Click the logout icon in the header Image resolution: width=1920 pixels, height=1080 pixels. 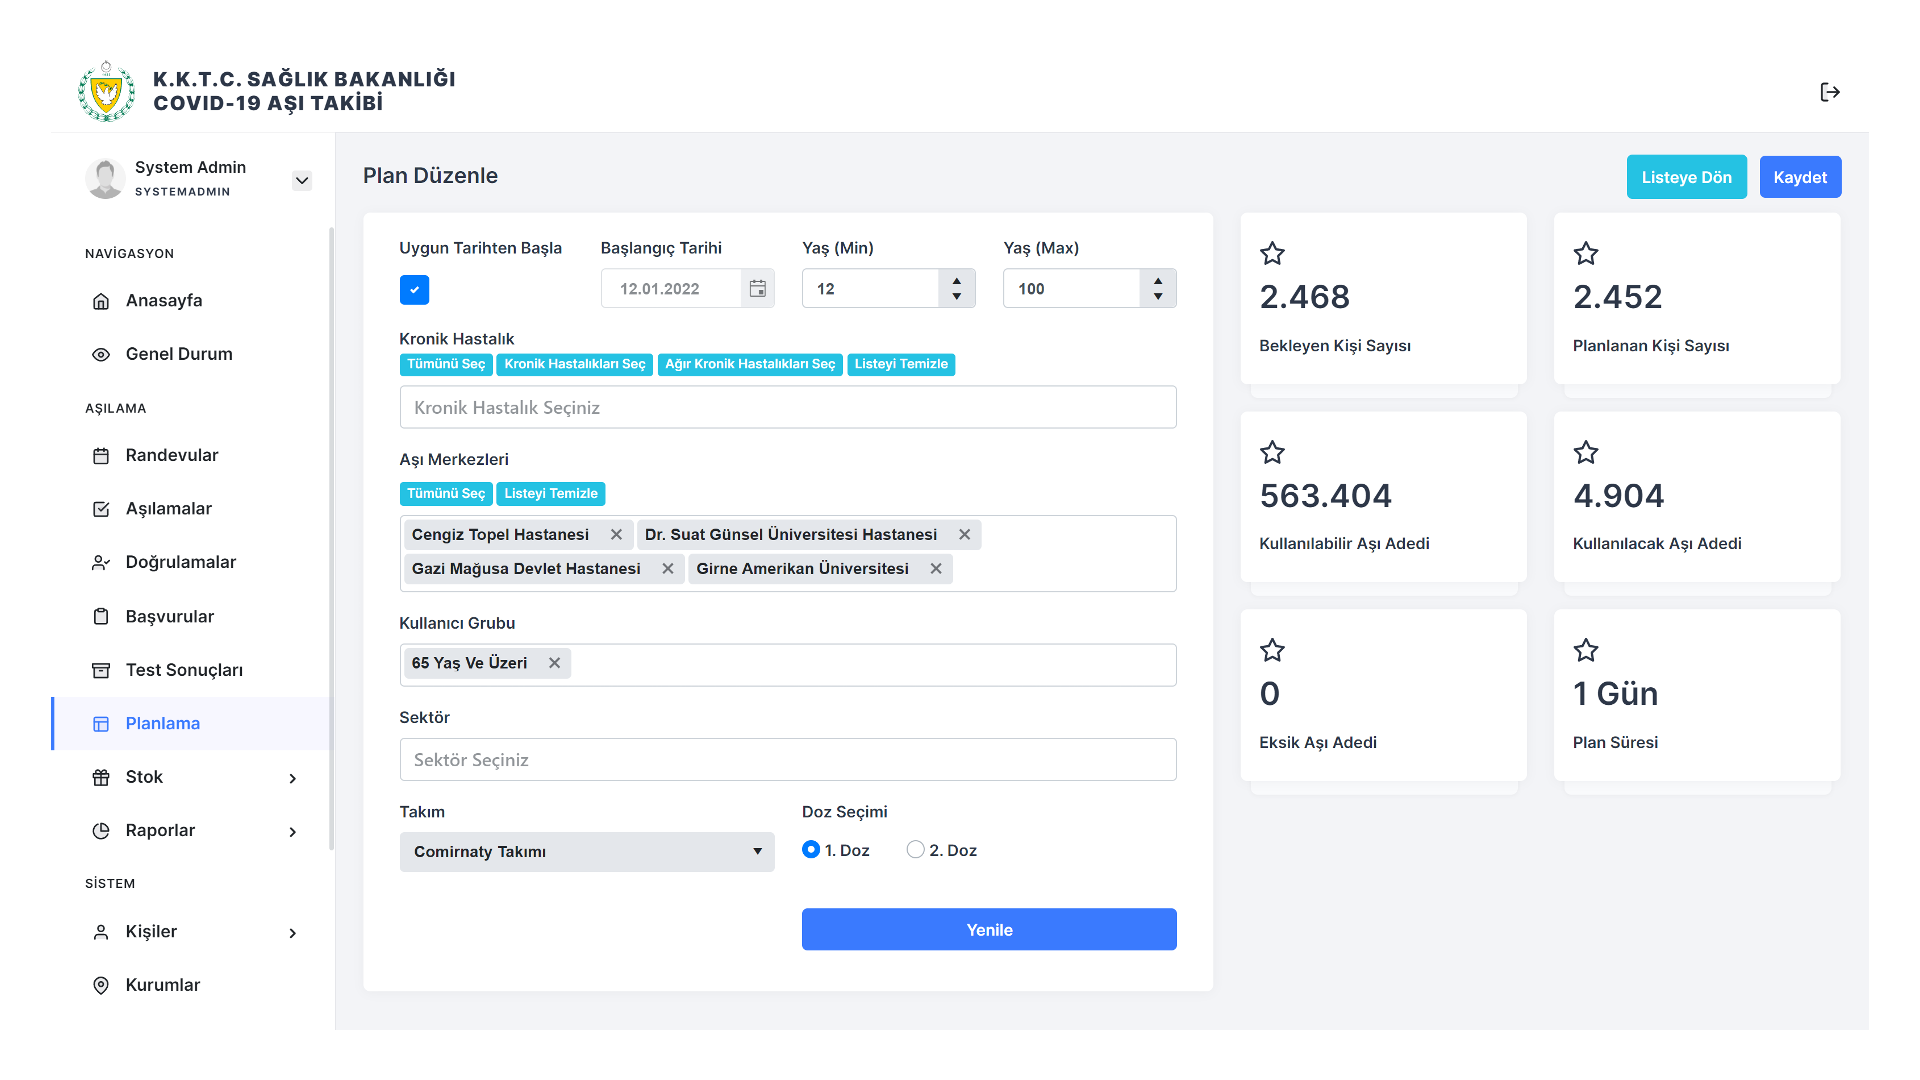pyautogui.click(x=1830, y=92)
